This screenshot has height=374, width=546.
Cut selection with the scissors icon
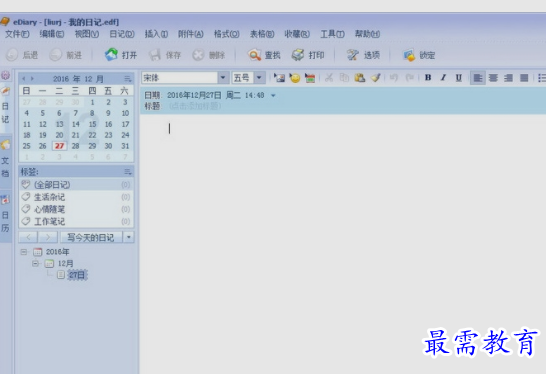(x=328, y=78)
